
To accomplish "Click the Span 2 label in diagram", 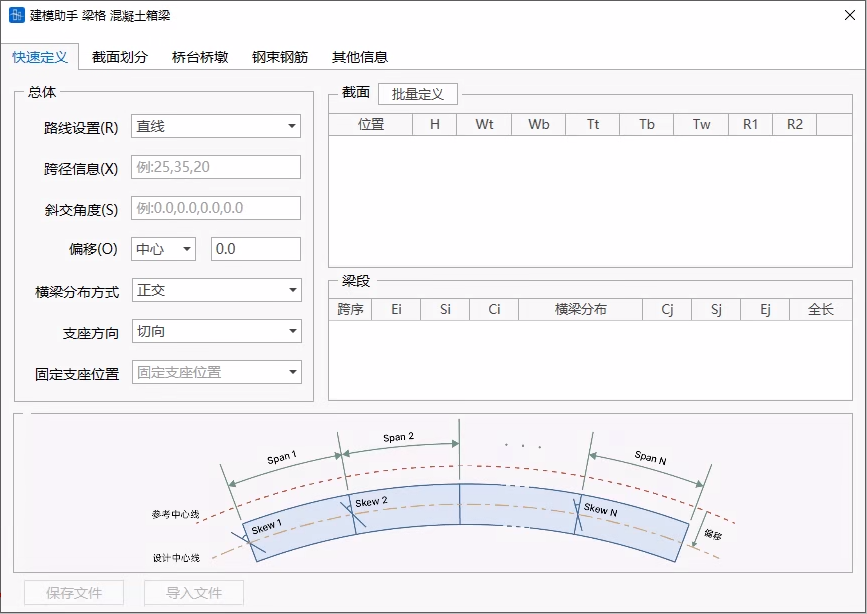I will click(x=399, y=438).
